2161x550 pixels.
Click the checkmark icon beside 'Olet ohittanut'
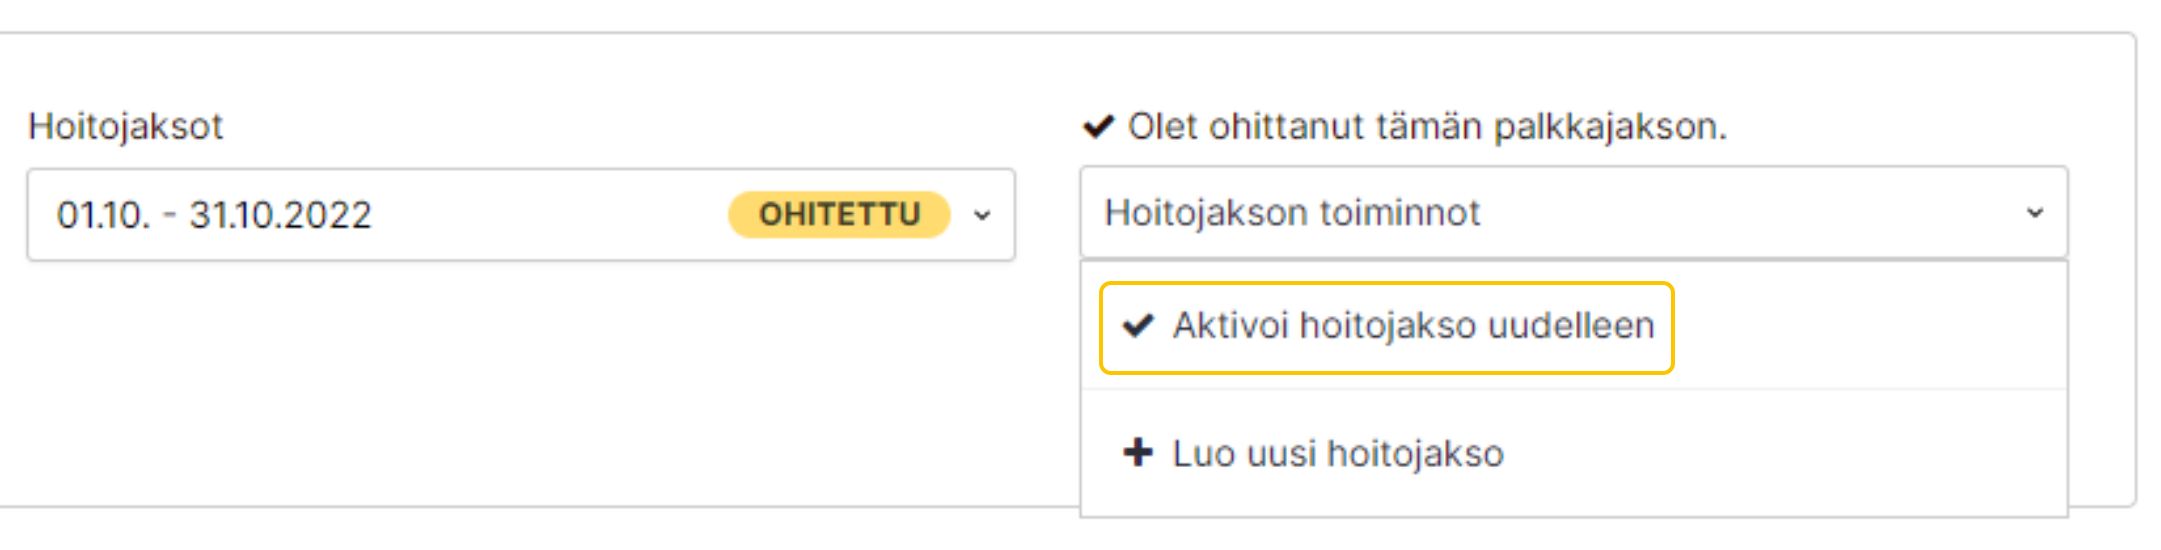(1098, 127)
